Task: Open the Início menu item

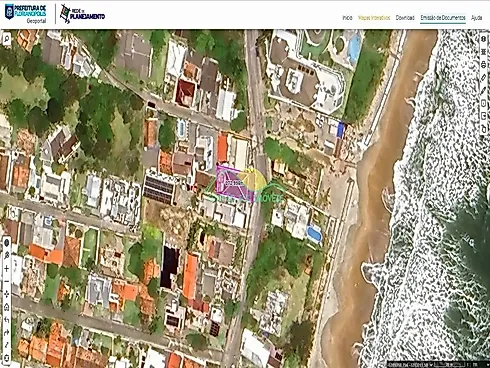Action: coord(347,18)
